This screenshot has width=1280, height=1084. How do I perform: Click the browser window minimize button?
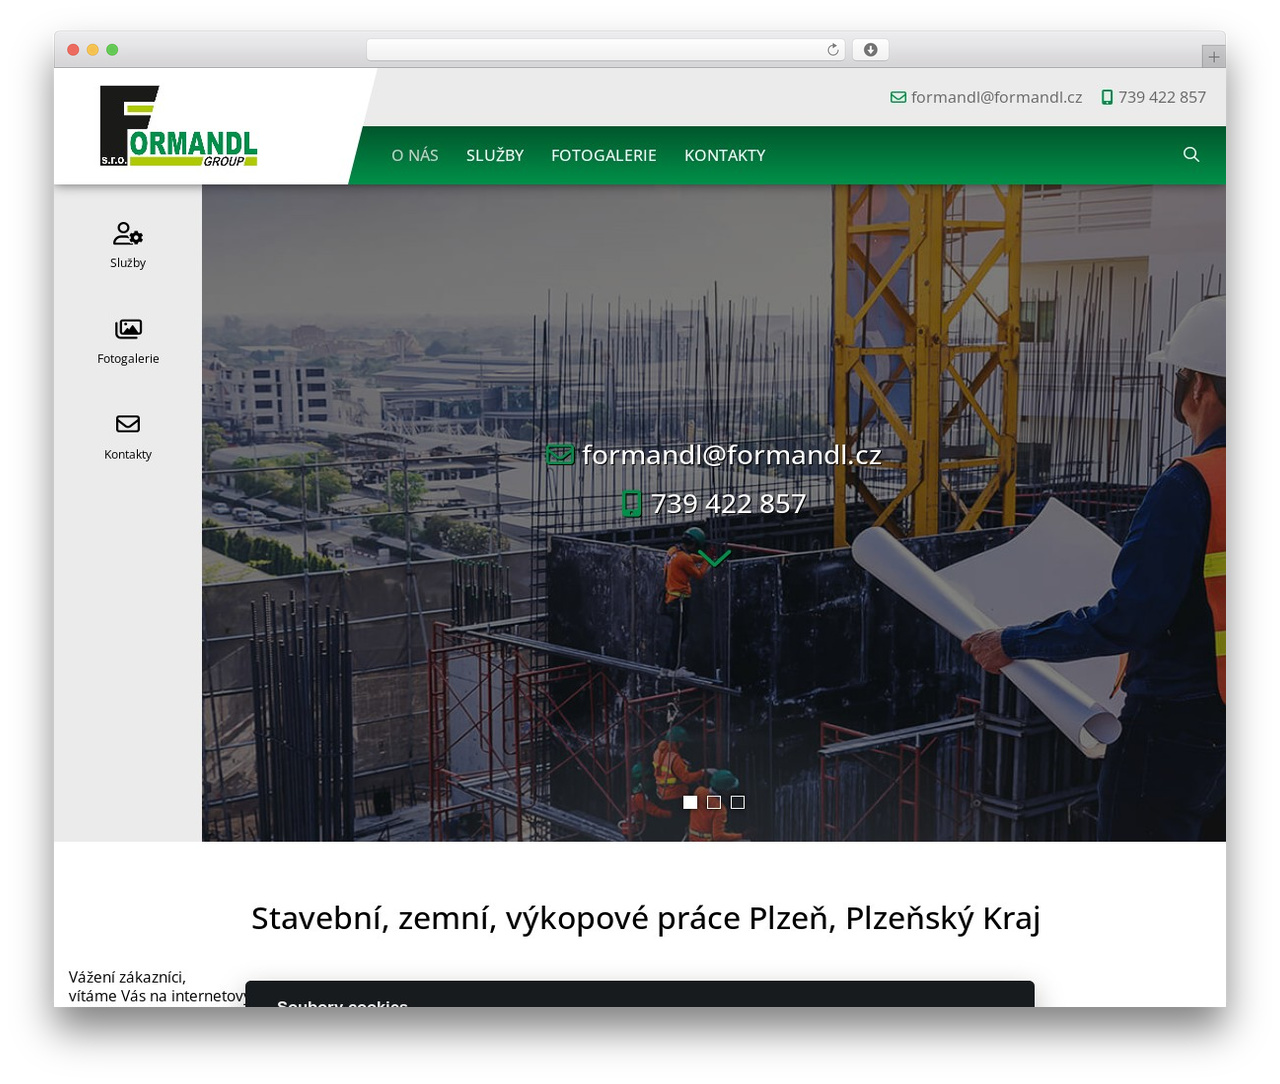[x=93, y=50]
